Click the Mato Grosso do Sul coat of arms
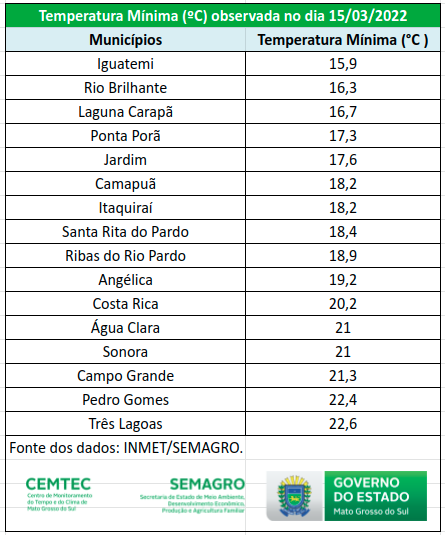Viewport: 445px width, 535px height. click(295, 496)
